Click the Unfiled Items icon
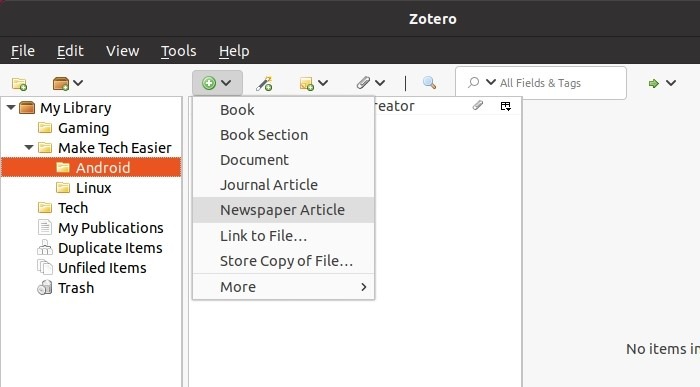Screen dimensions: 700x387 45,267
